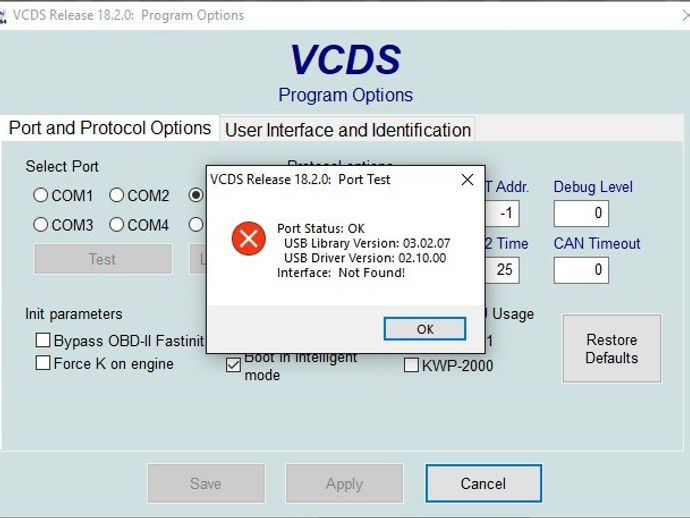Click the Debug Level input field
The image size is (690, 518).
coord(581,213)
